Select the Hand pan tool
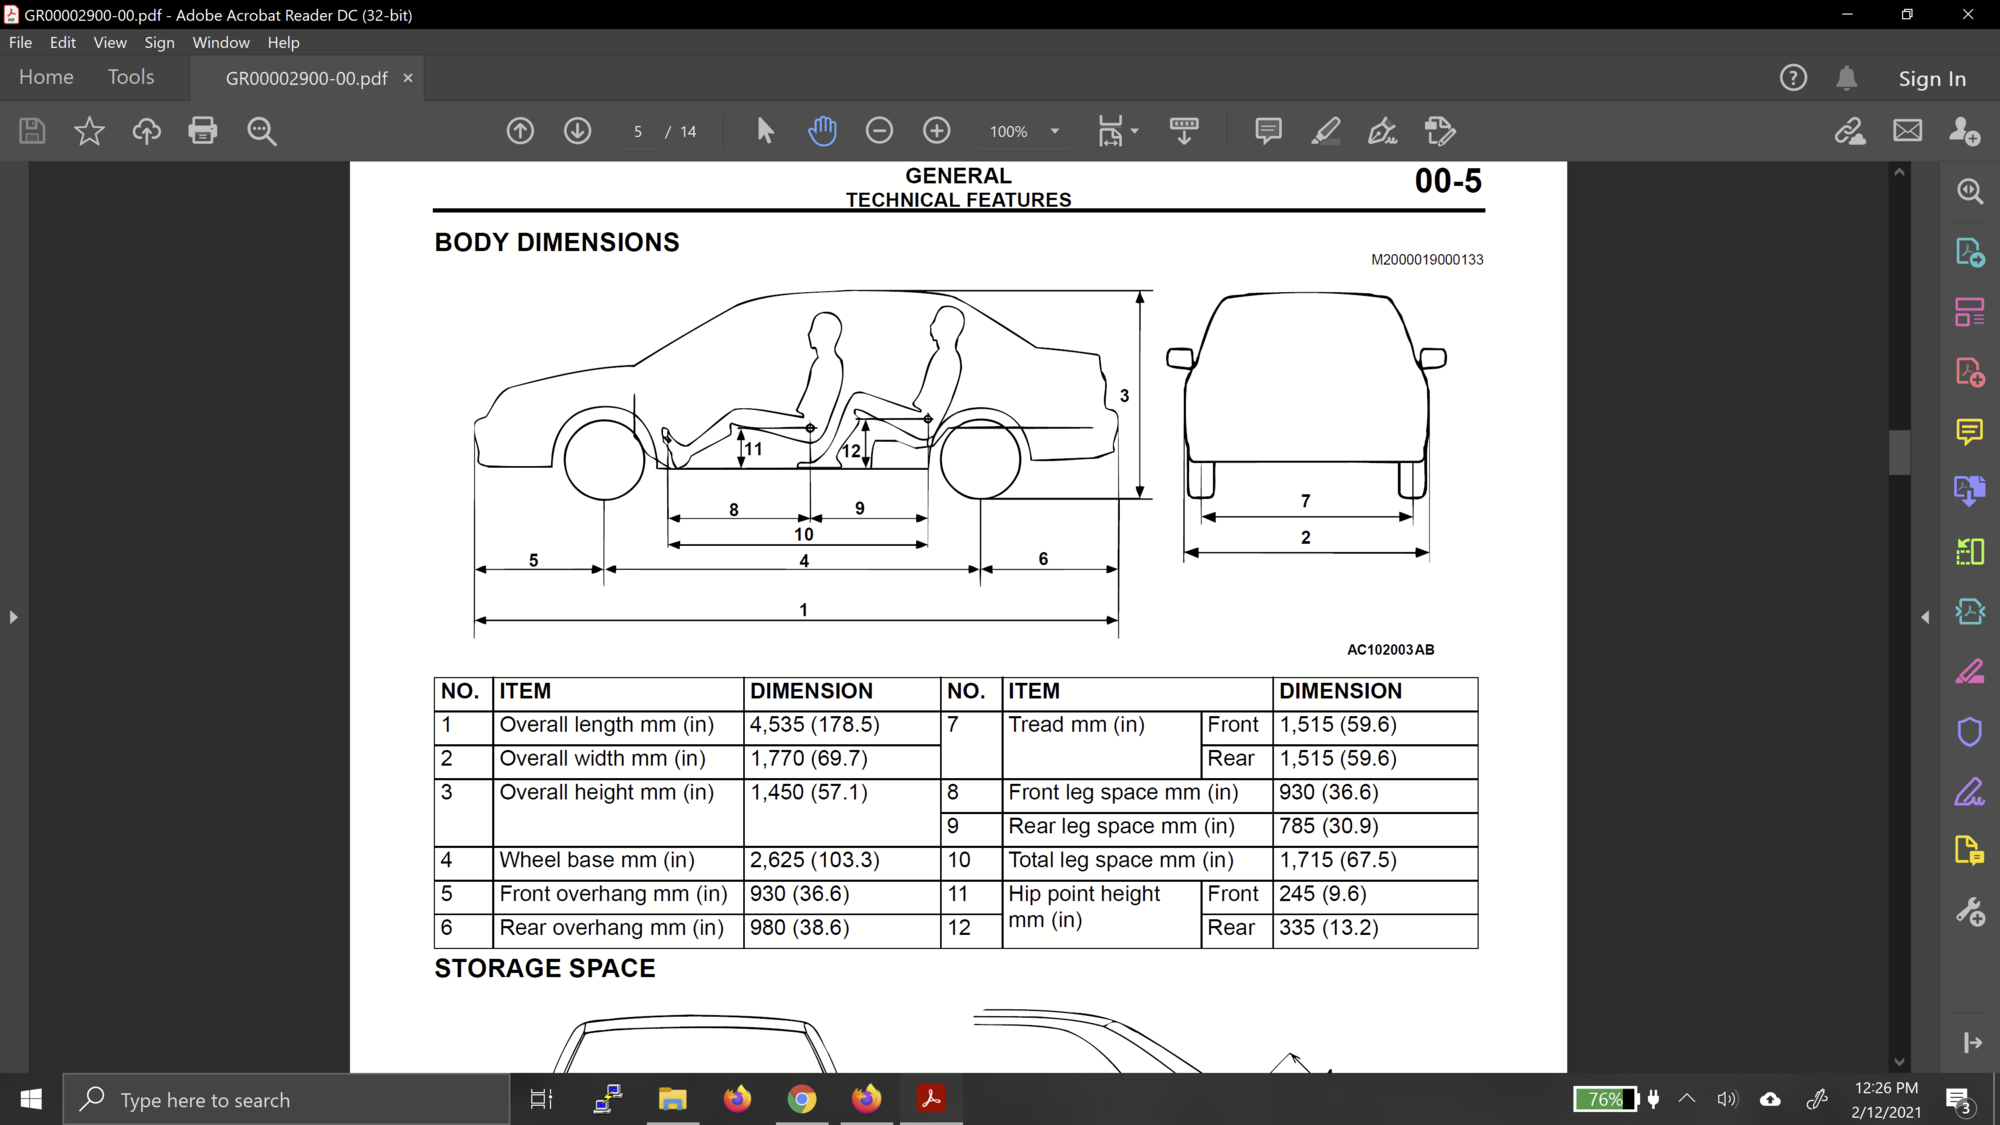 click(822, 131)
